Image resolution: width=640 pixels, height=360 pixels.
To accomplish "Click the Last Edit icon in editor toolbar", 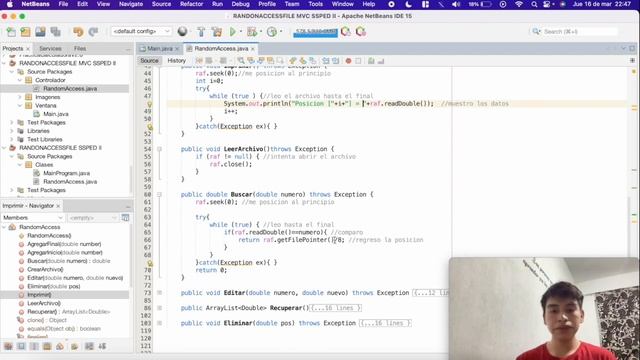I will pyautogui.click(x=199, y=61).
